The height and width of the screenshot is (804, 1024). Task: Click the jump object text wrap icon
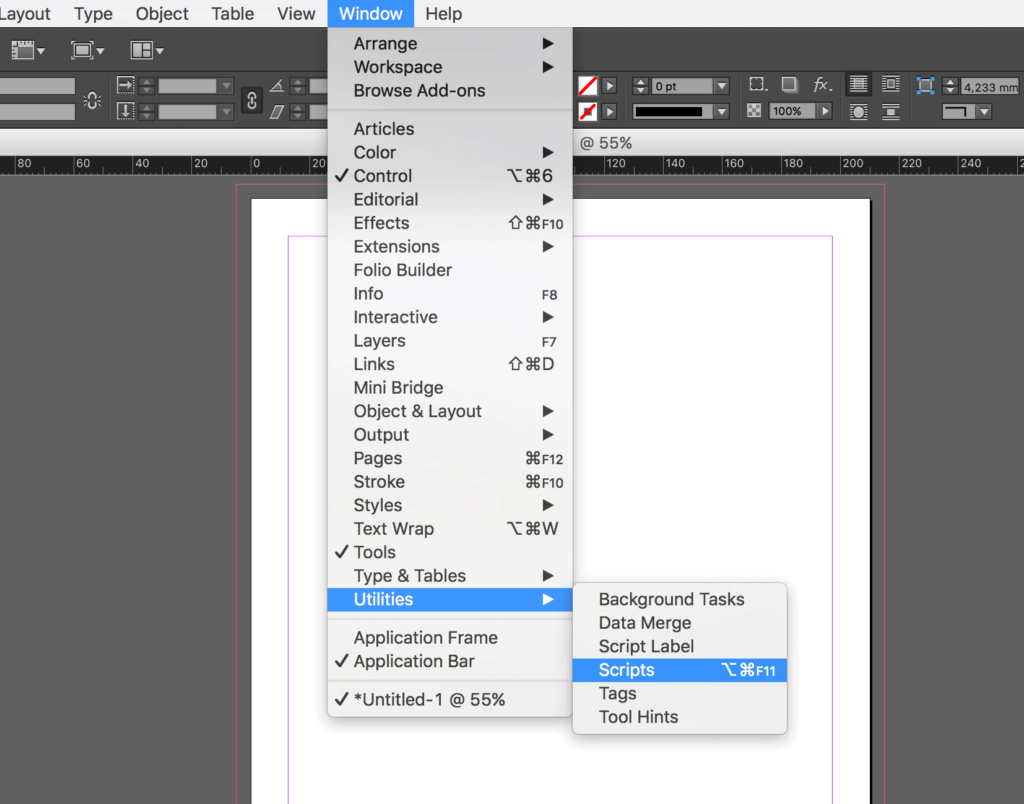point(890,111)
